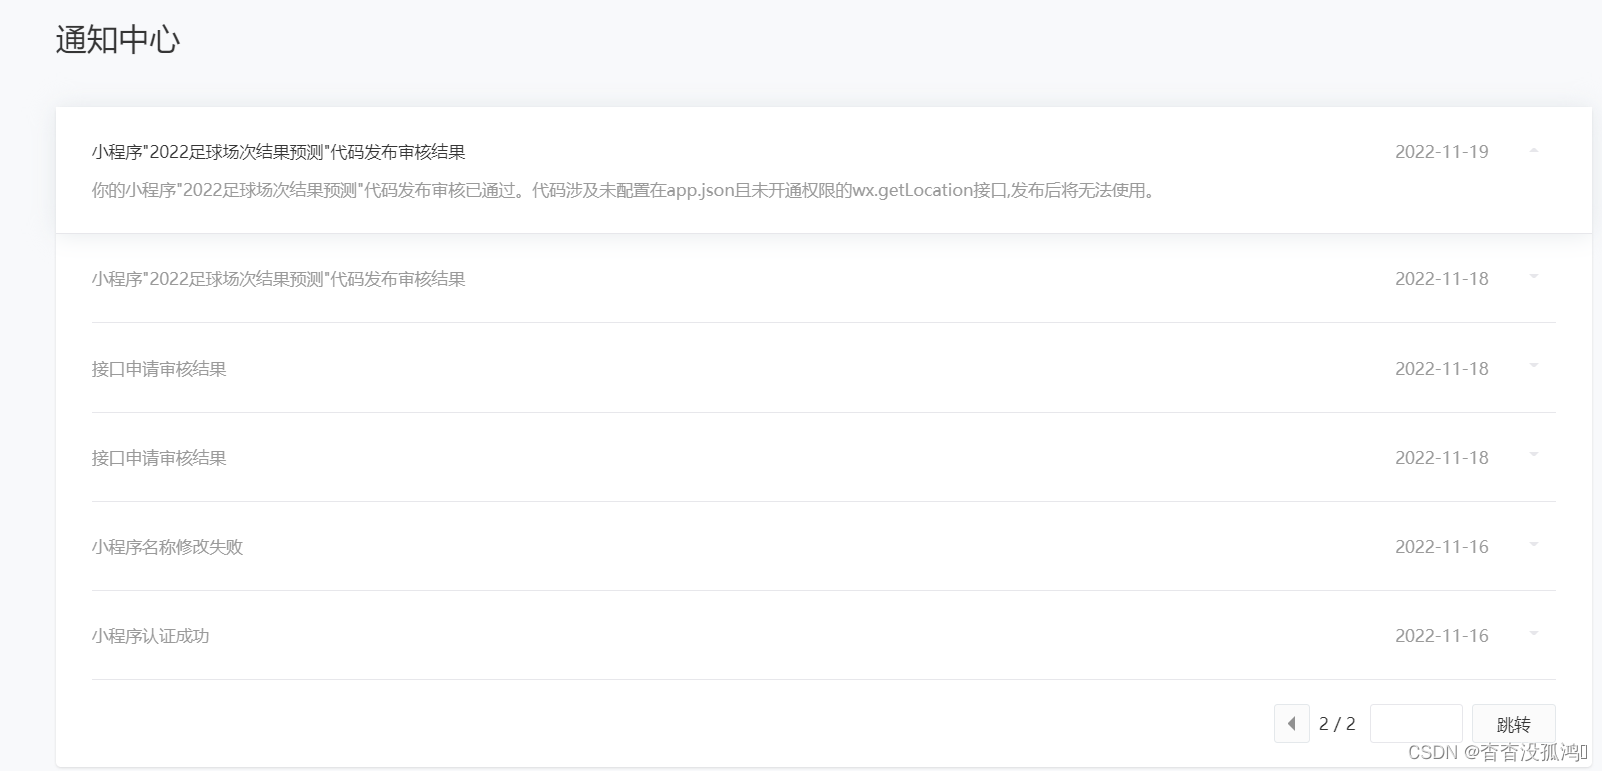This screenshot has height=771, width=1602.
Task: Open the 2022-11-19 代码发布审核结果 title
Action: [x=279, y=152]
